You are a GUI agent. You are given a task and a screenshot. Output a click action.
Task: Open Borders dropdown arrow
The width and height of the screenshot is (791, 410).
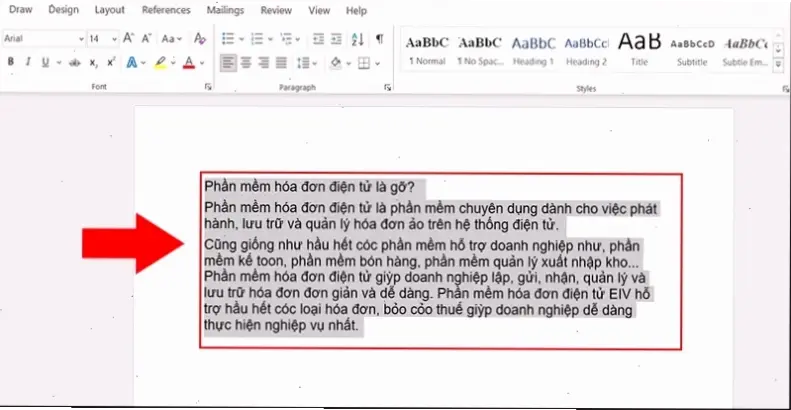click(377, 63)
